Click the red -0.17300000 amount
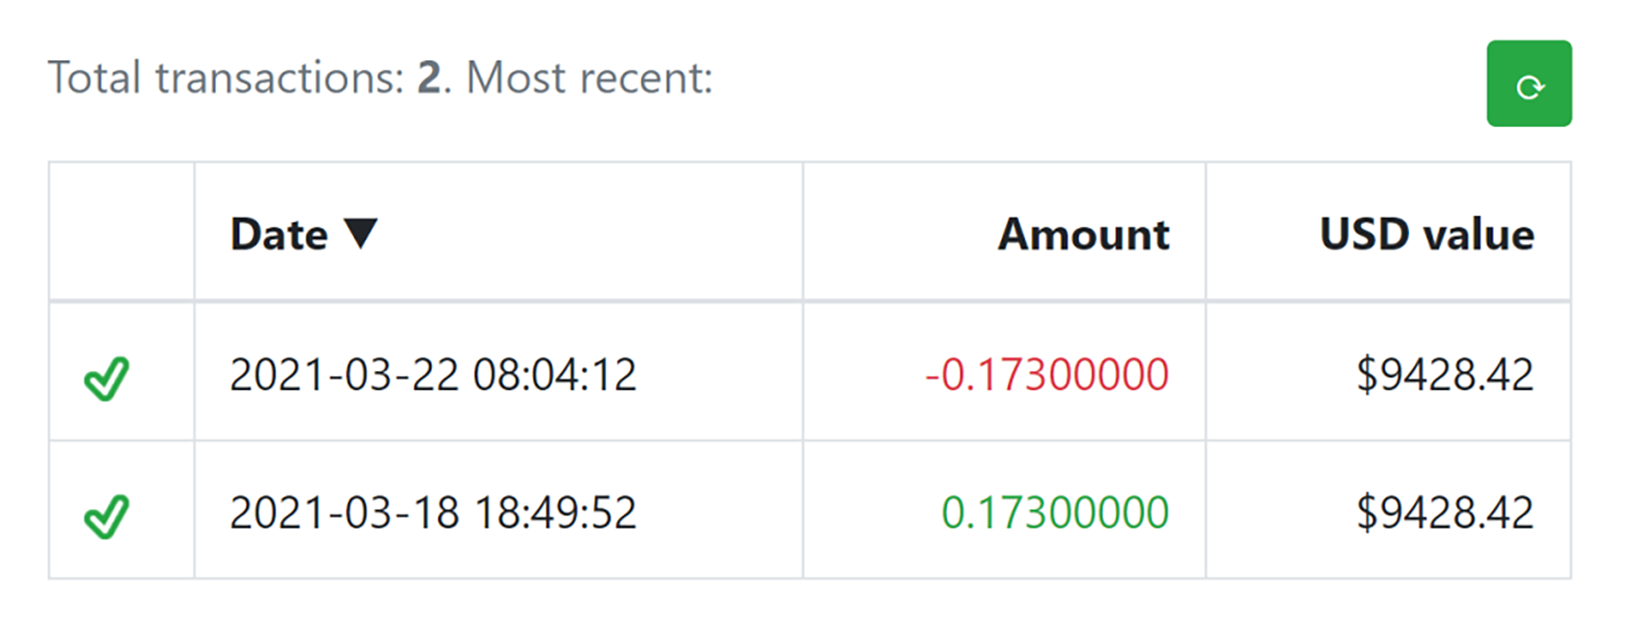 tap(1046, 376)
